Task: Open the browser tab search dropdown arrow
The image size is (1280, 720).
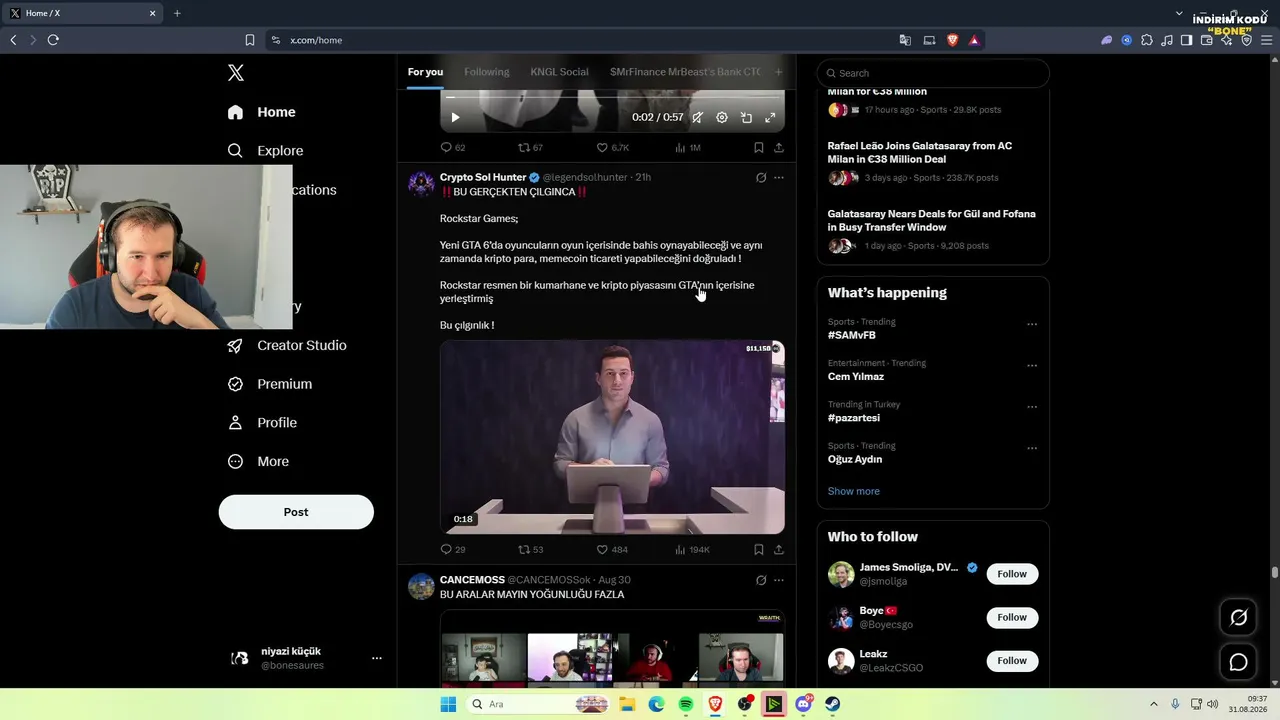Action: pyautogui.click(x=1181, y=13)
